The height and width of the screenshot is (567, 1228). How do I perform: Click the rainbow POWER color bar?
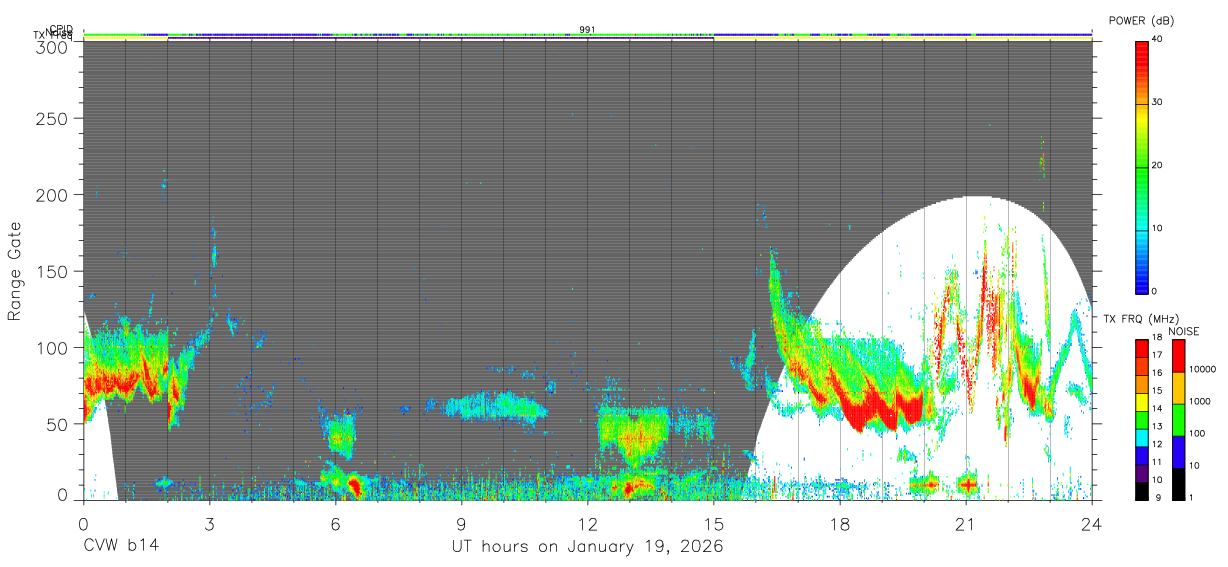pos(1141,166)
